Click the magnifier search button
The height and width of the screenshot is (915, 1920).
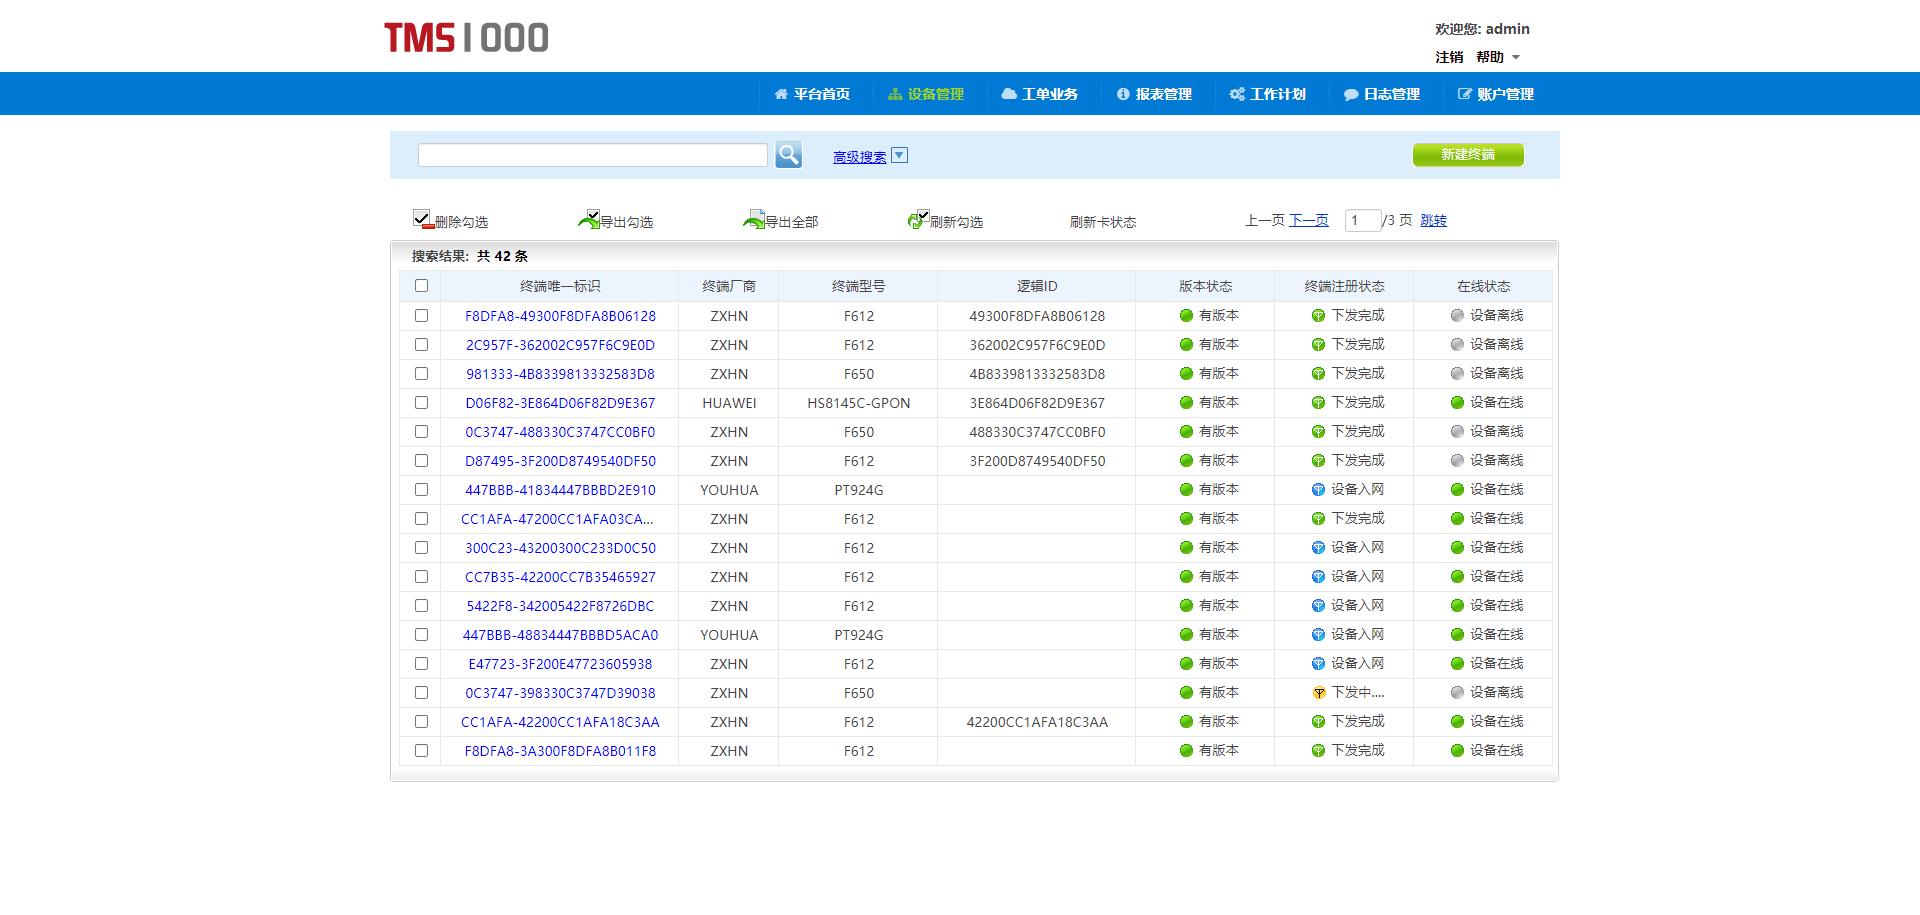pyautogui.click(x=788, y=155)
